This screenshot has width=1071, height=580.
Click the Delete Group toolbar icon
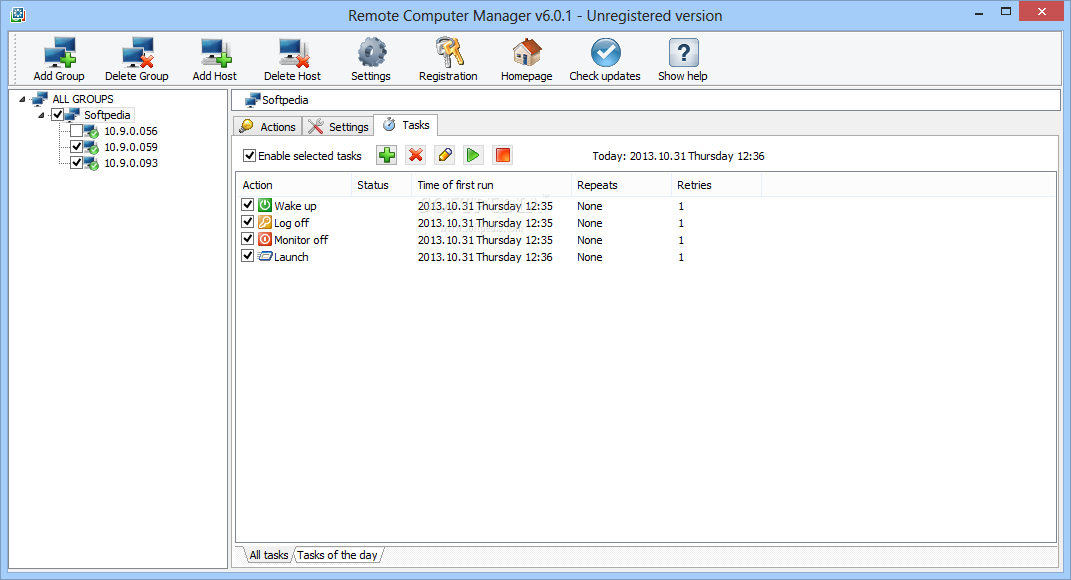(137, 59)
